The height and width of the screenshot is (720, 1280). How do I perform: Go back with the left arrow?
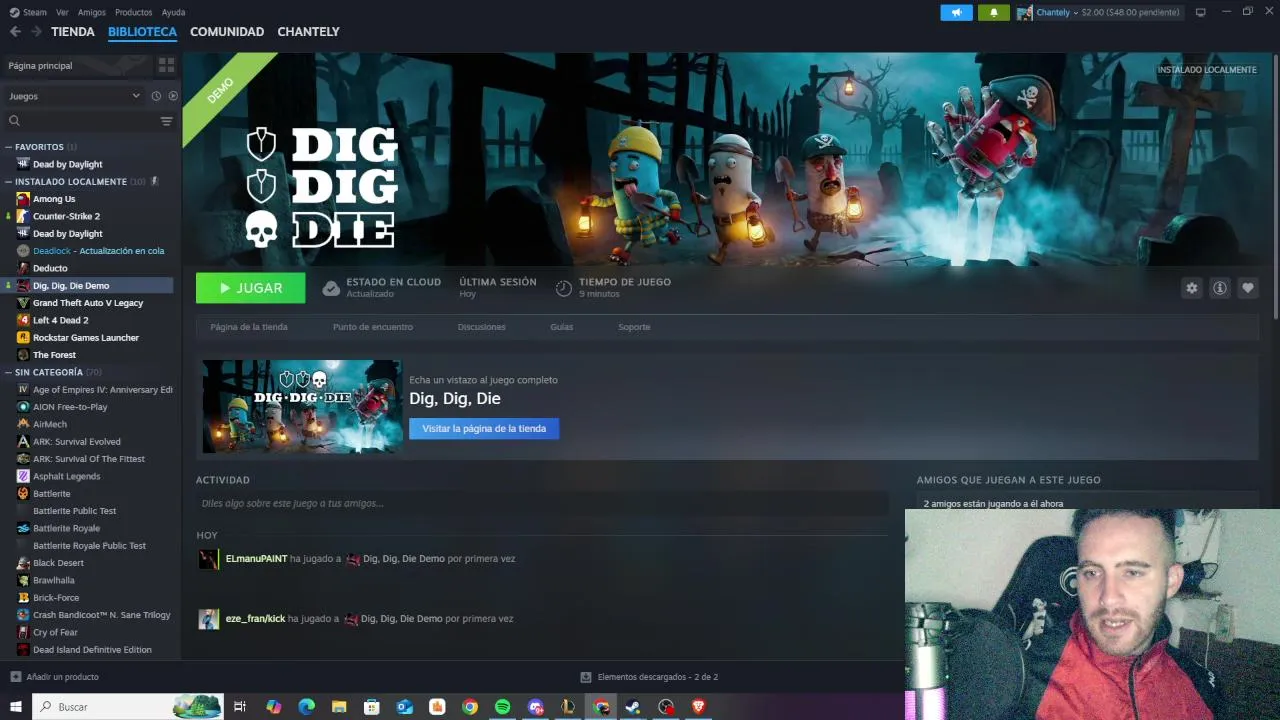point(15,32)
